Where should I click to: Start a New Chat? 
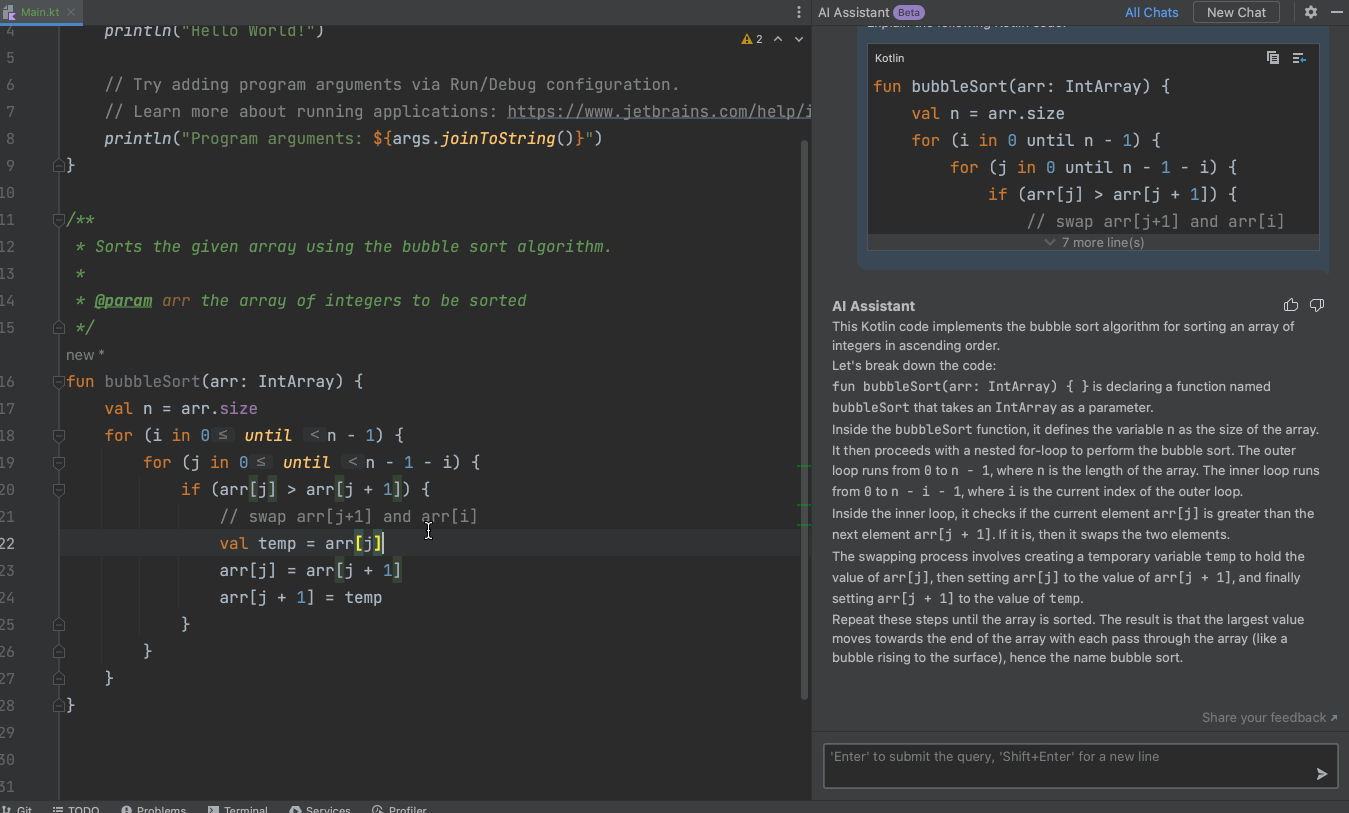coord(1236,12)
